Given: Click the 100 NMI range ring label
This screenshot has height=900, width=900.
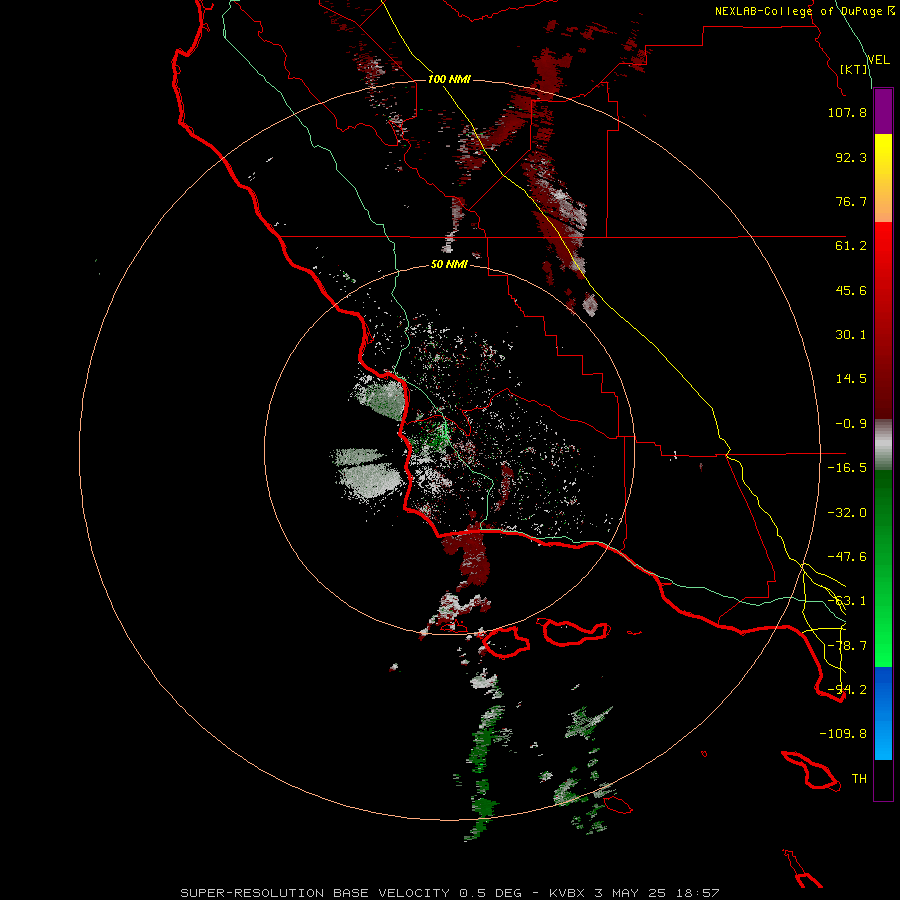Looking at the screenshot, I should pyautogui.click(x=449, y=79).
